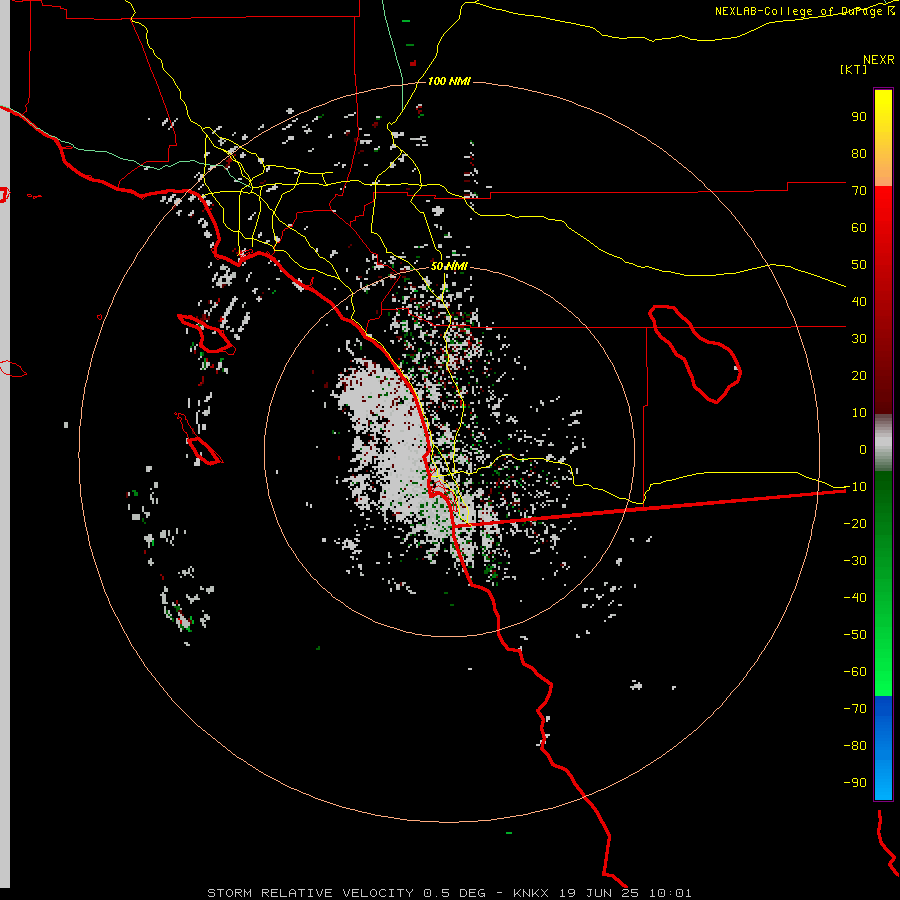Click the [KT] units label
The height and width of the screenshot is (900, 900).
854,69
